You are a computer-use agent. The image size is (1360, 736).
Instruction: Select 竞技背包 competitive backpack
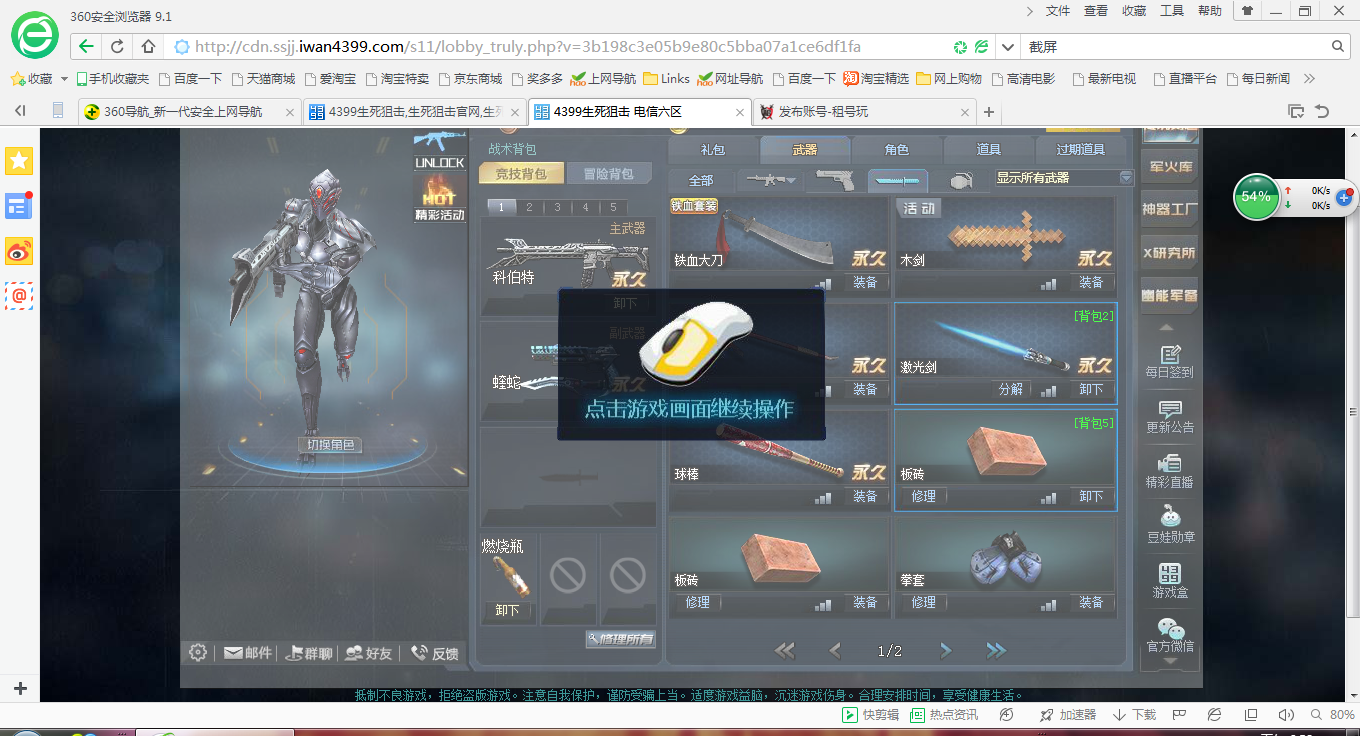(x=522, y=173)
